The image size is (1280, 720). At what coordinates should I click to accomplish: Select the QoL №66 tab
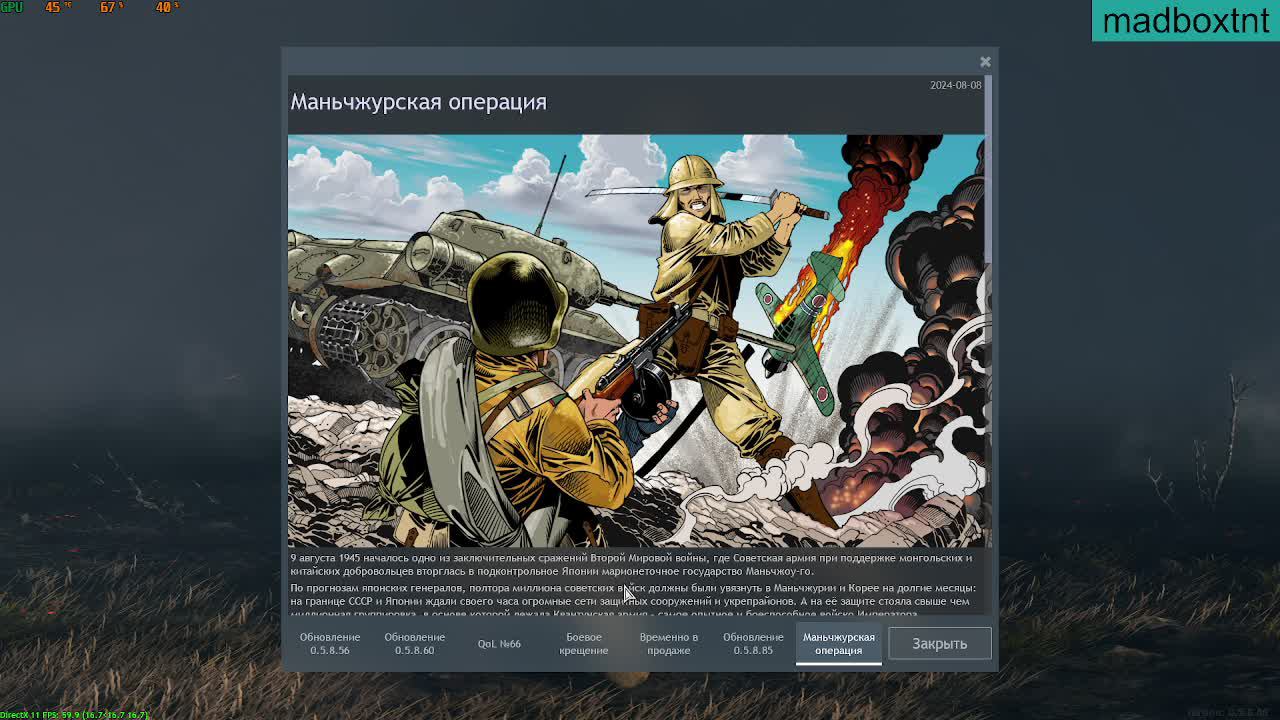click(x=499, y=644)
